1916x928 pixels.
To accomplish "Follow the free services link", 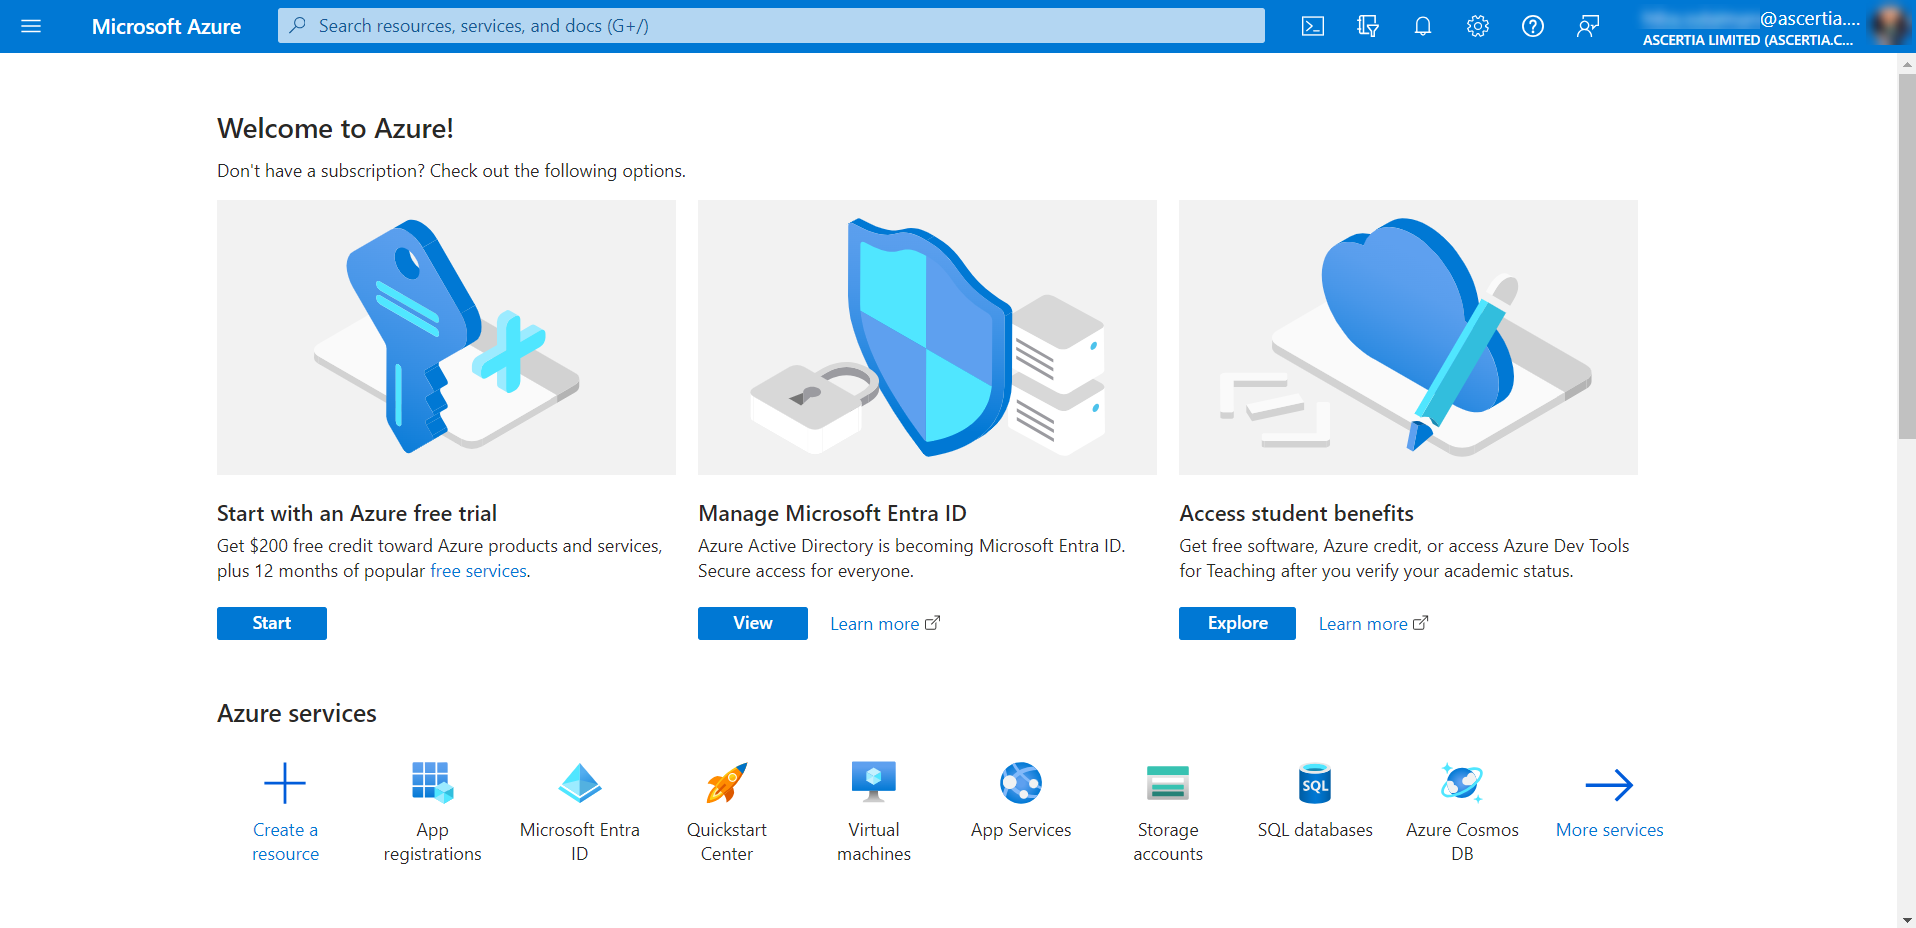I will pos(478,571).
